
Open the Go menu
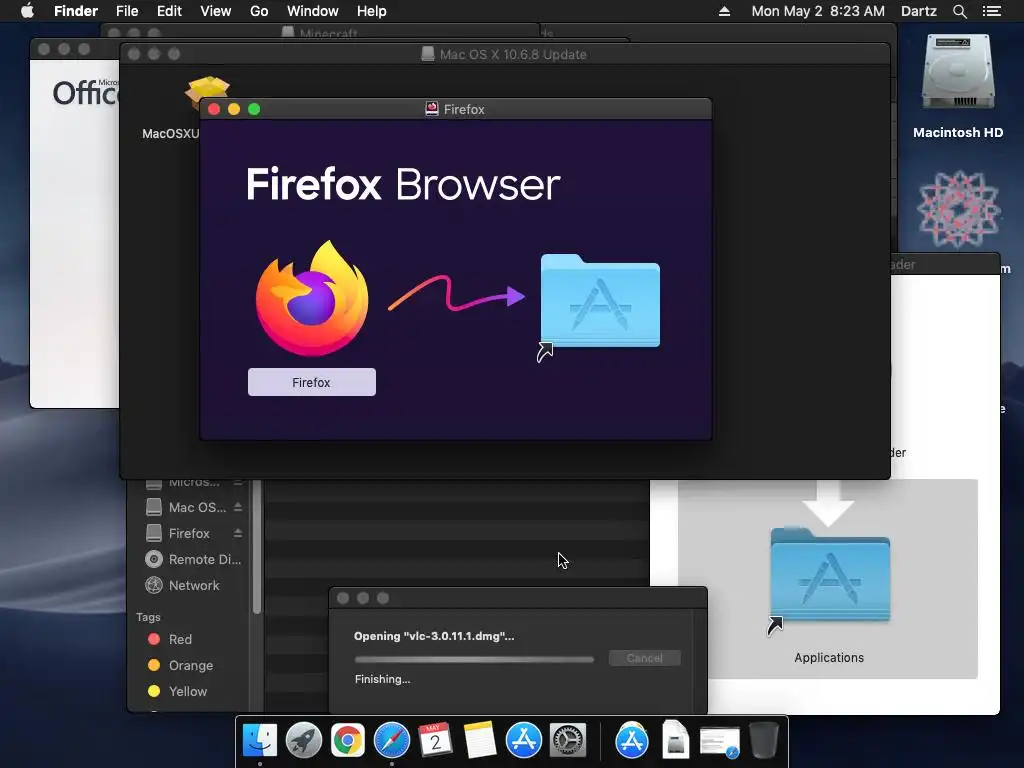pos(259,11)
